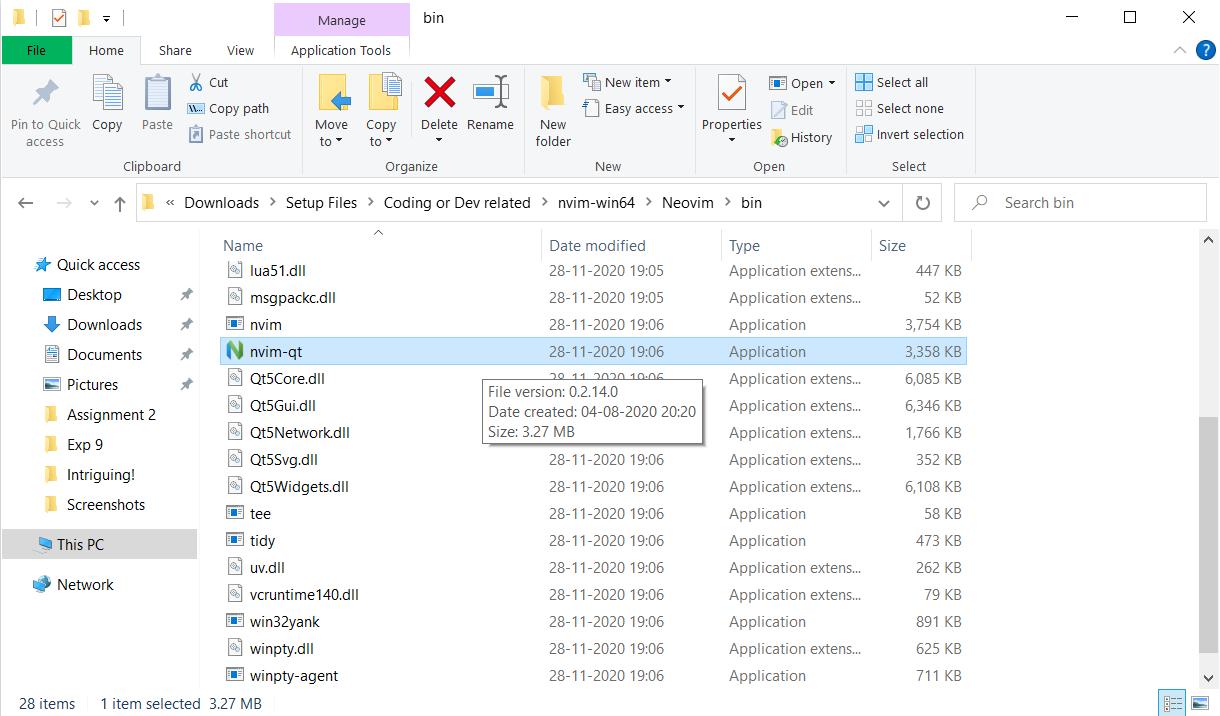Switch to the View tab
The width and height of the screenshot is (1220, 716).
pos(241,50)
